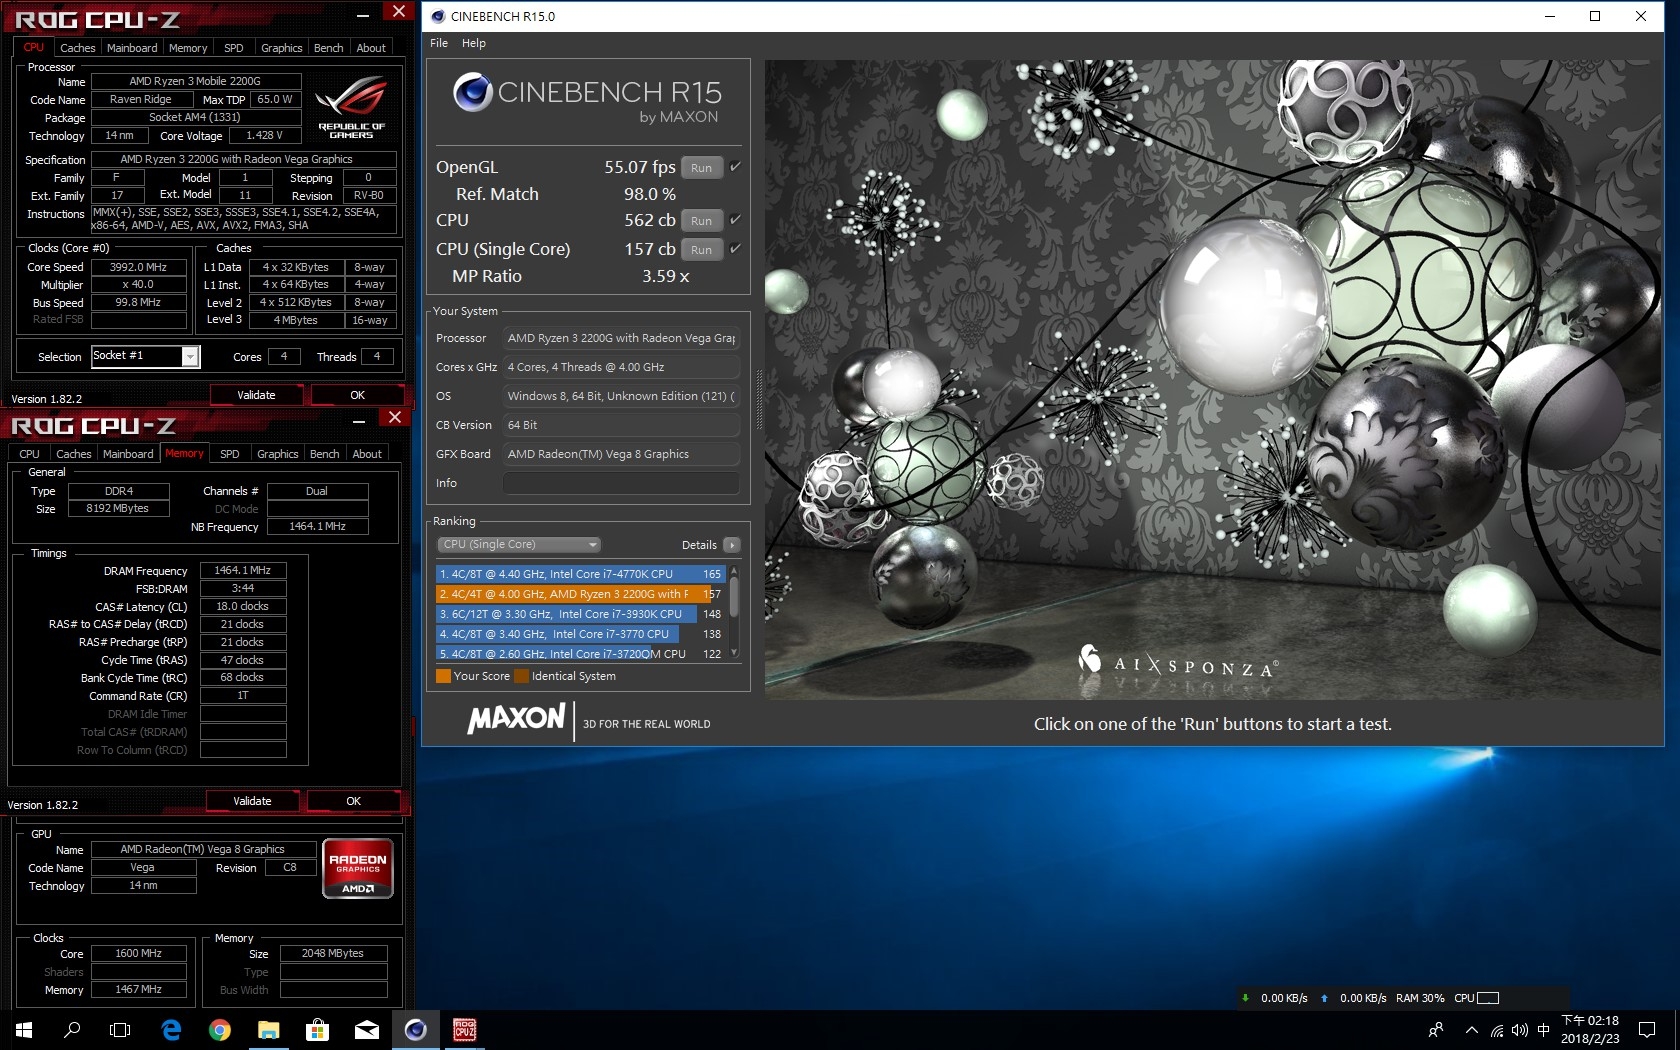Open Microsoft Store taskbar icon

pyautogui.click(x=317, y=1029)
